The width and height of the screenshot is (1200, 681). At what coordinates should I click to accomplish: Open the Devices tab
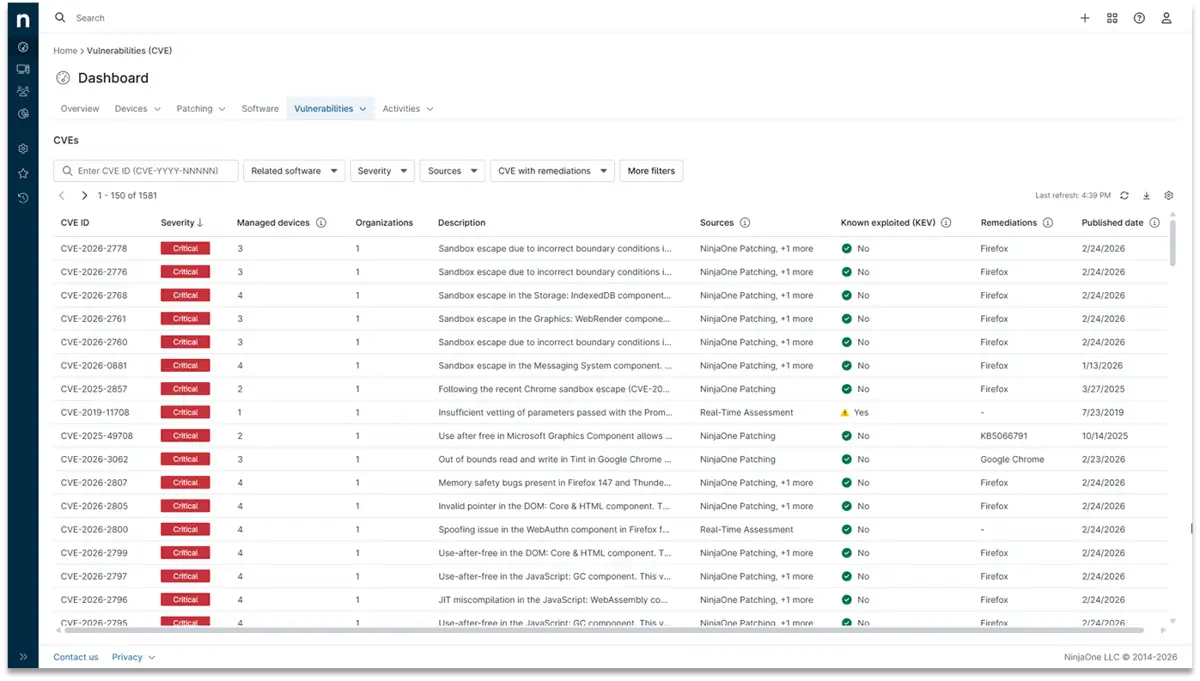pyautogui.click(x=138, y=109)
